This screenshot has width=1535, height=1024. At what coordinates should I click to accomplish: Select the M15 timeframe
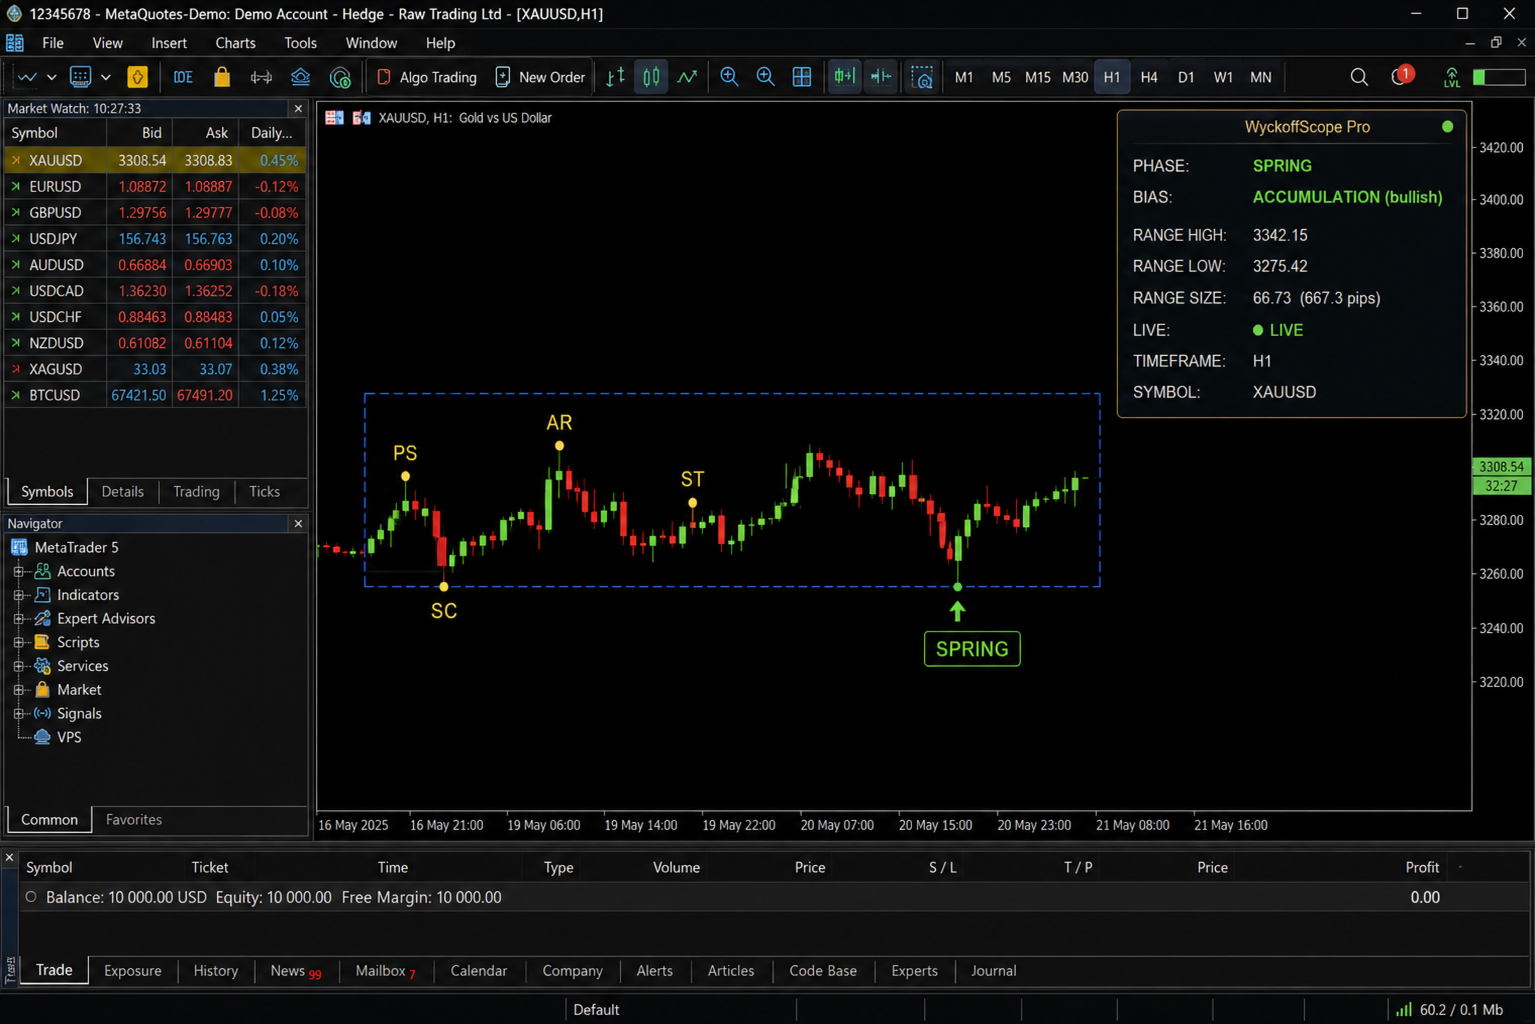[1038, 77]
